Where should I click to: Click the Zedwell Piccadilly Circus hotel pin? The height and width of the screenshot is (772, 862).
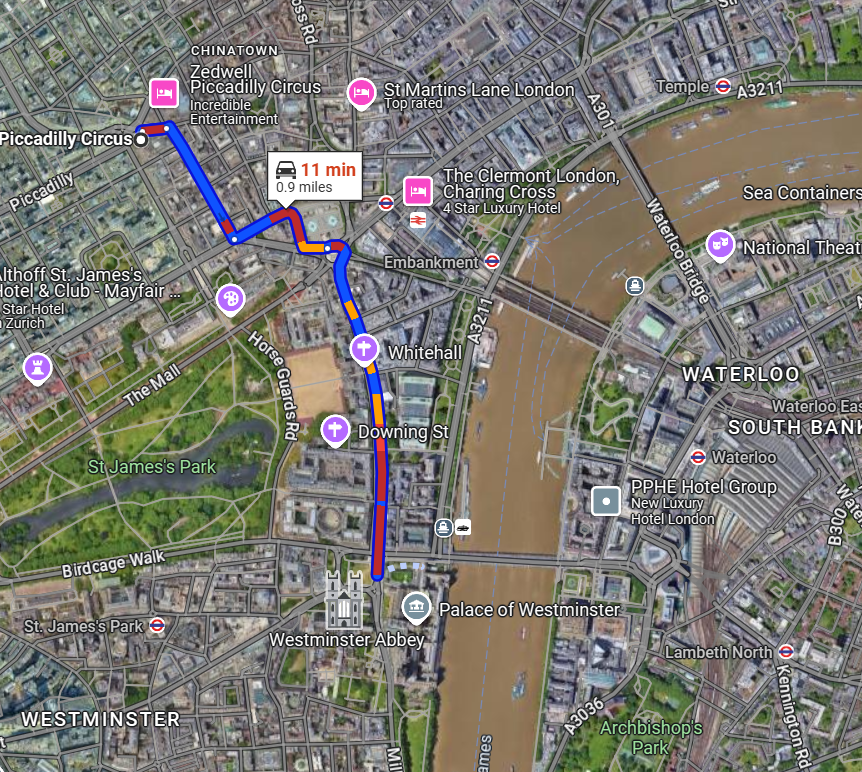coord(164,93)
